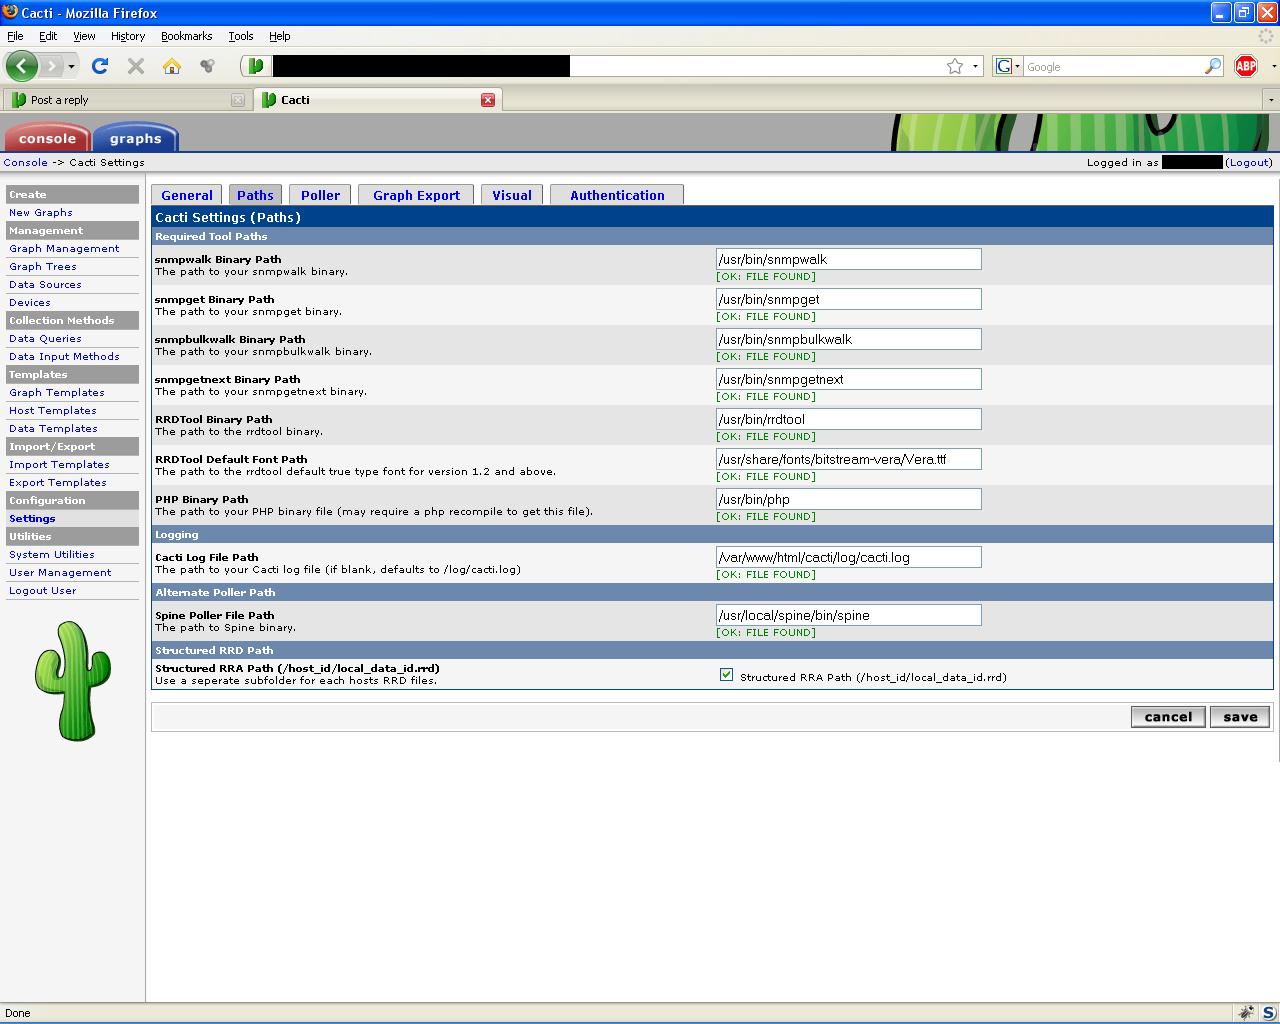This screenshot has width=1280, height=1024.
Task: Click the Forward navigation arrow
Action: pos(52,66)
